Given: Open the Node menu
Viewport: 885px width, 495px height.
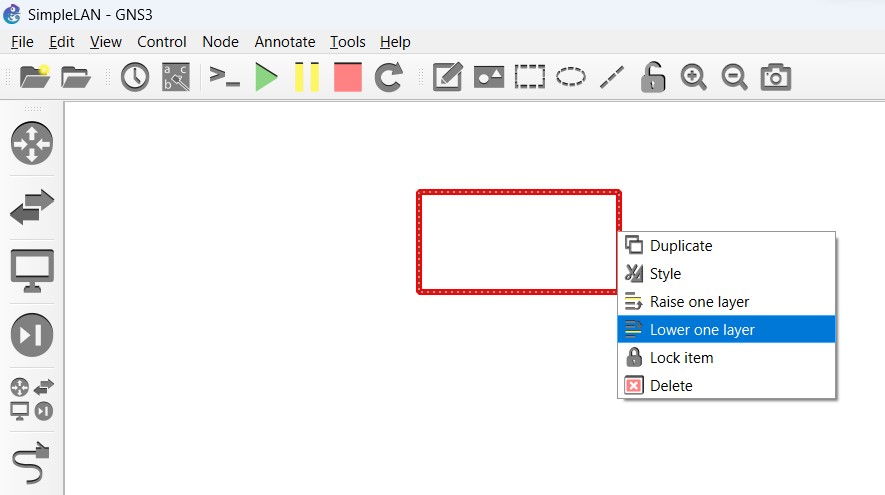Looking at the screenshot, I should tap(220, 42).
